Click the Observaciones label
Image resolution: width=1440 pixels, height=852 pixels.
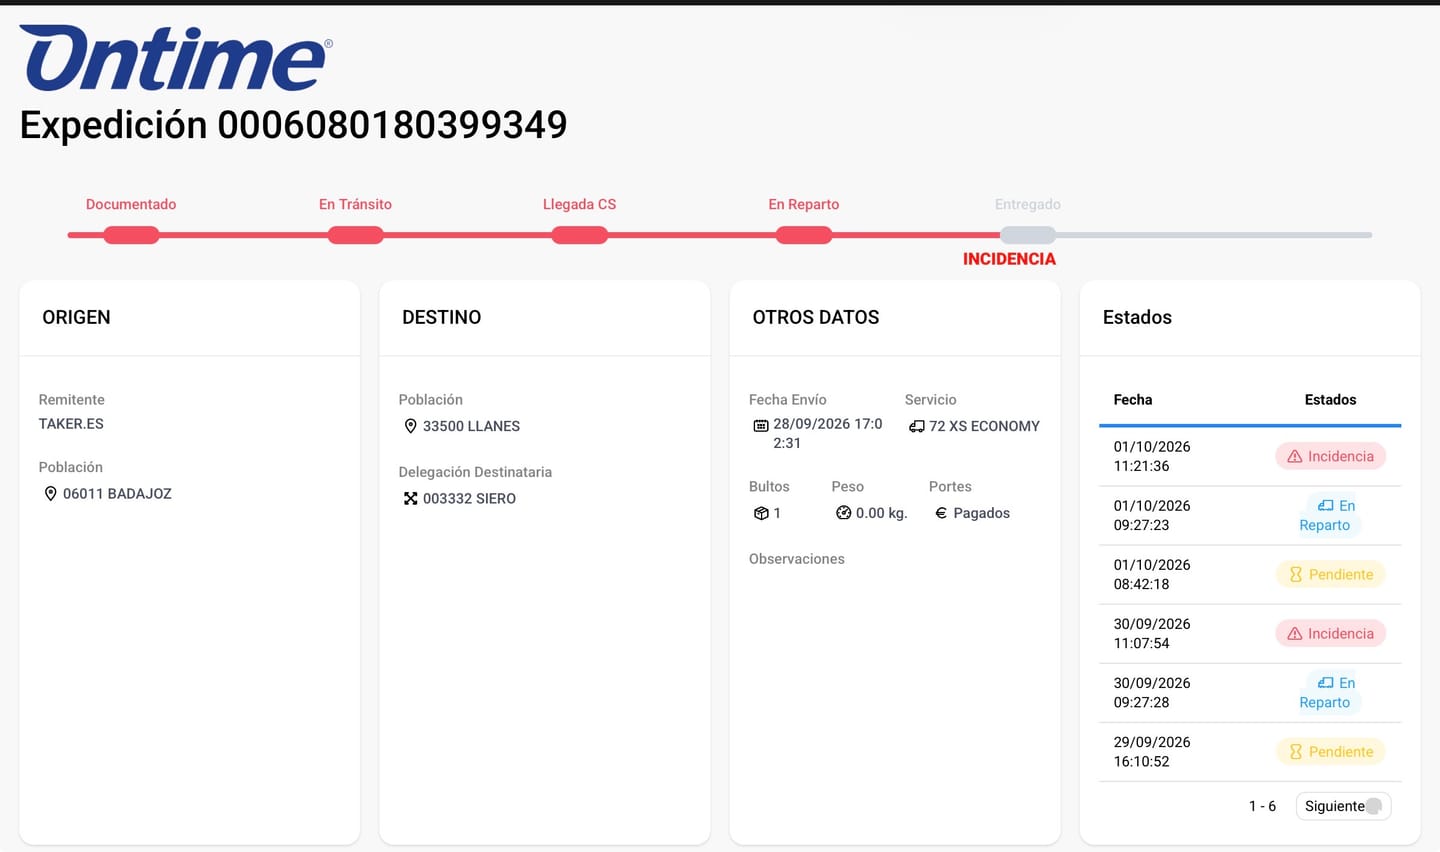797,559
